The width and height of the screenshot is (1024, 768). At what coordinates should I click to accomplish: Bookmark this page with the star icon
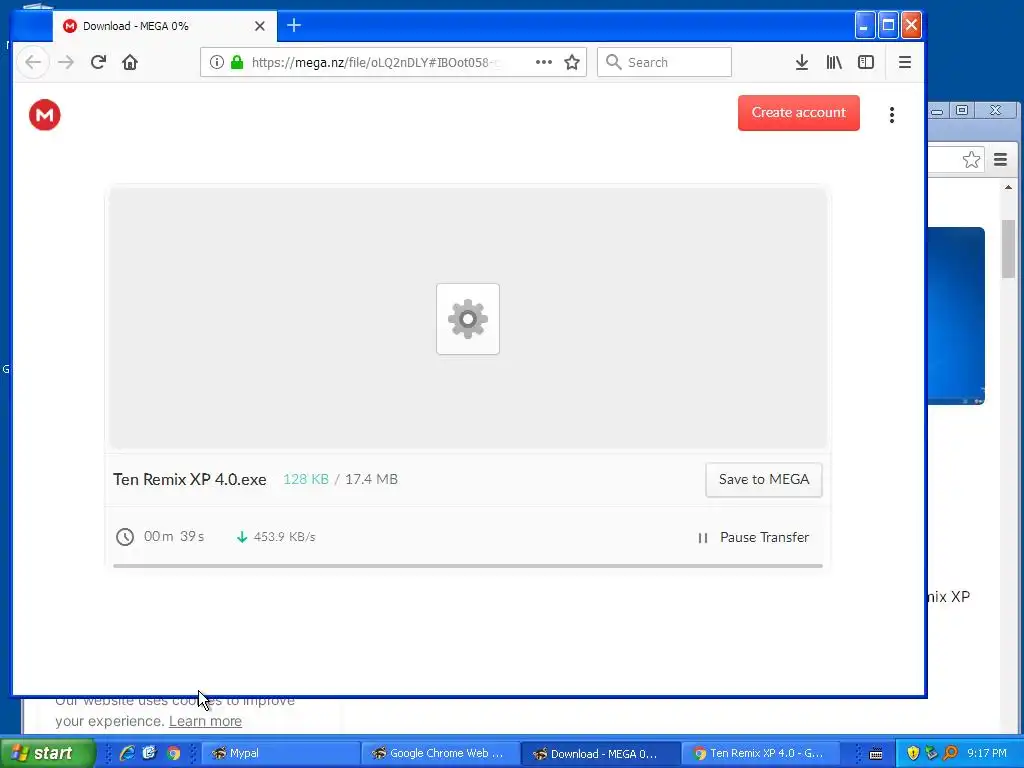(x=572, y=62)
